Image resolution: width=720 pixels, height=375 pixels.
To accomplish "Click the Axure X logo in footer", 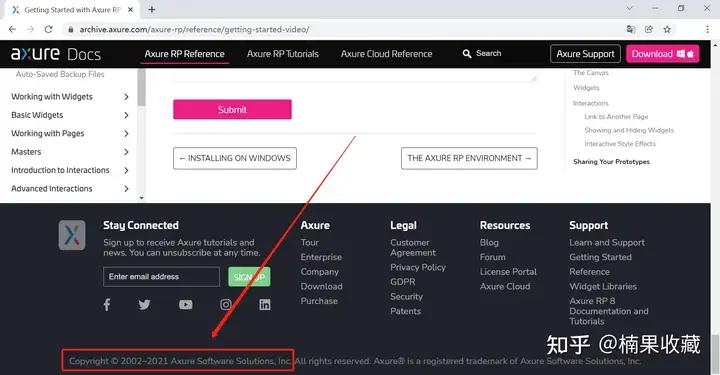I will pos(72,235).
